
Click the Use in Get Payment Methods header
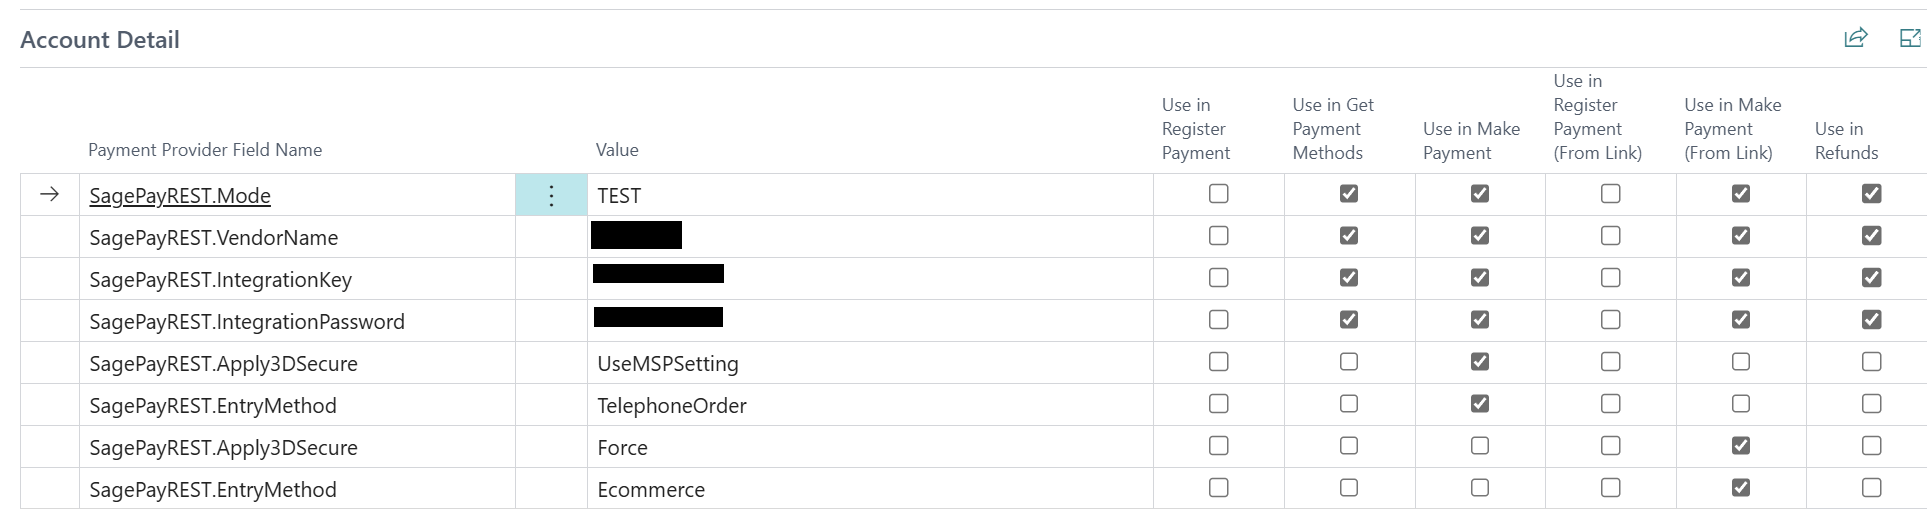1332,129
